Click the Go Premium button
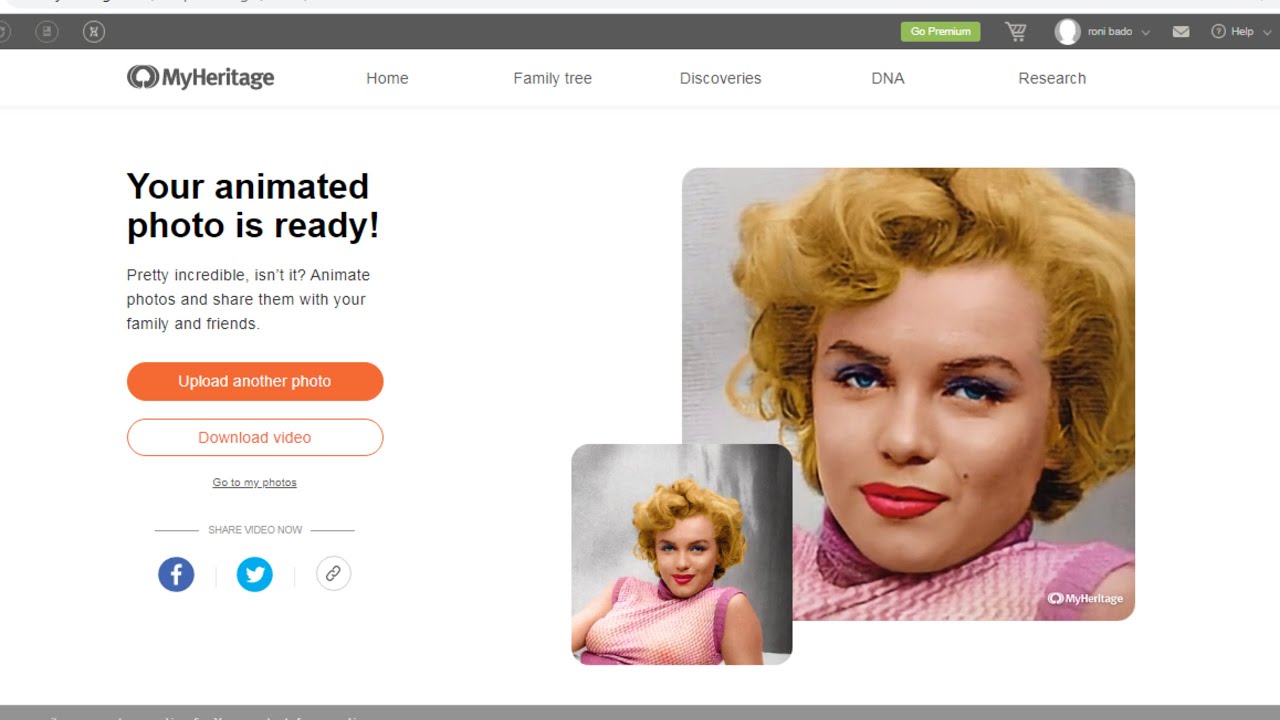 [x=940, y=32]
